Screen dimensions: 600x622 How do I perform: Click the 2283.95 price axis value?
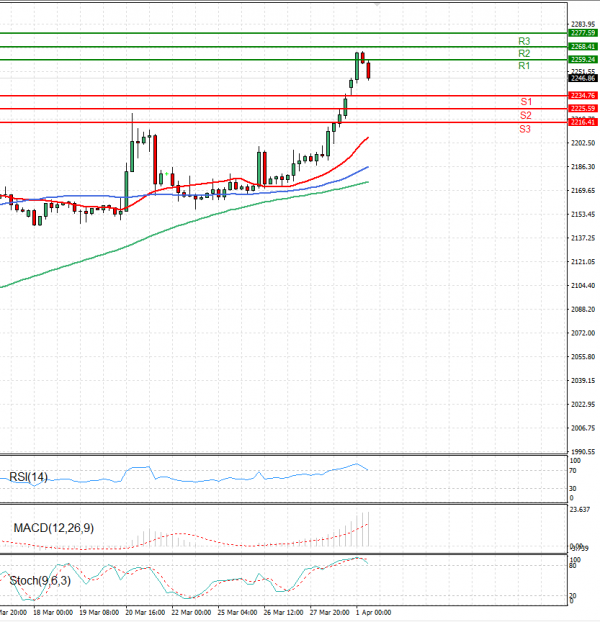click(x=583, y=24)
